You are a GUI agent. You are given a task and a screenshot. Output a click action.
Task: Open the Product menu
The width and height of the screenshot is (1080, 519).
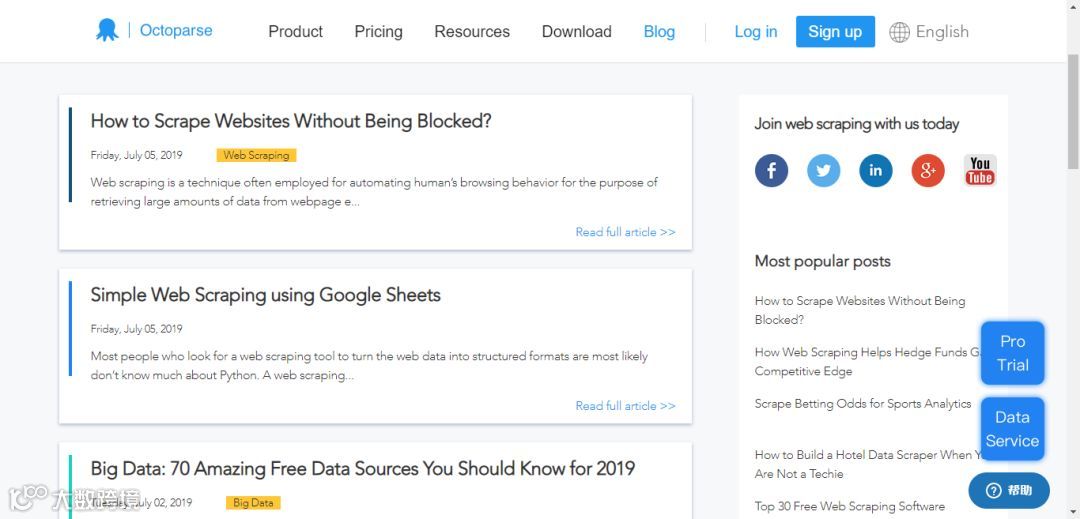(x=295, y=32)
